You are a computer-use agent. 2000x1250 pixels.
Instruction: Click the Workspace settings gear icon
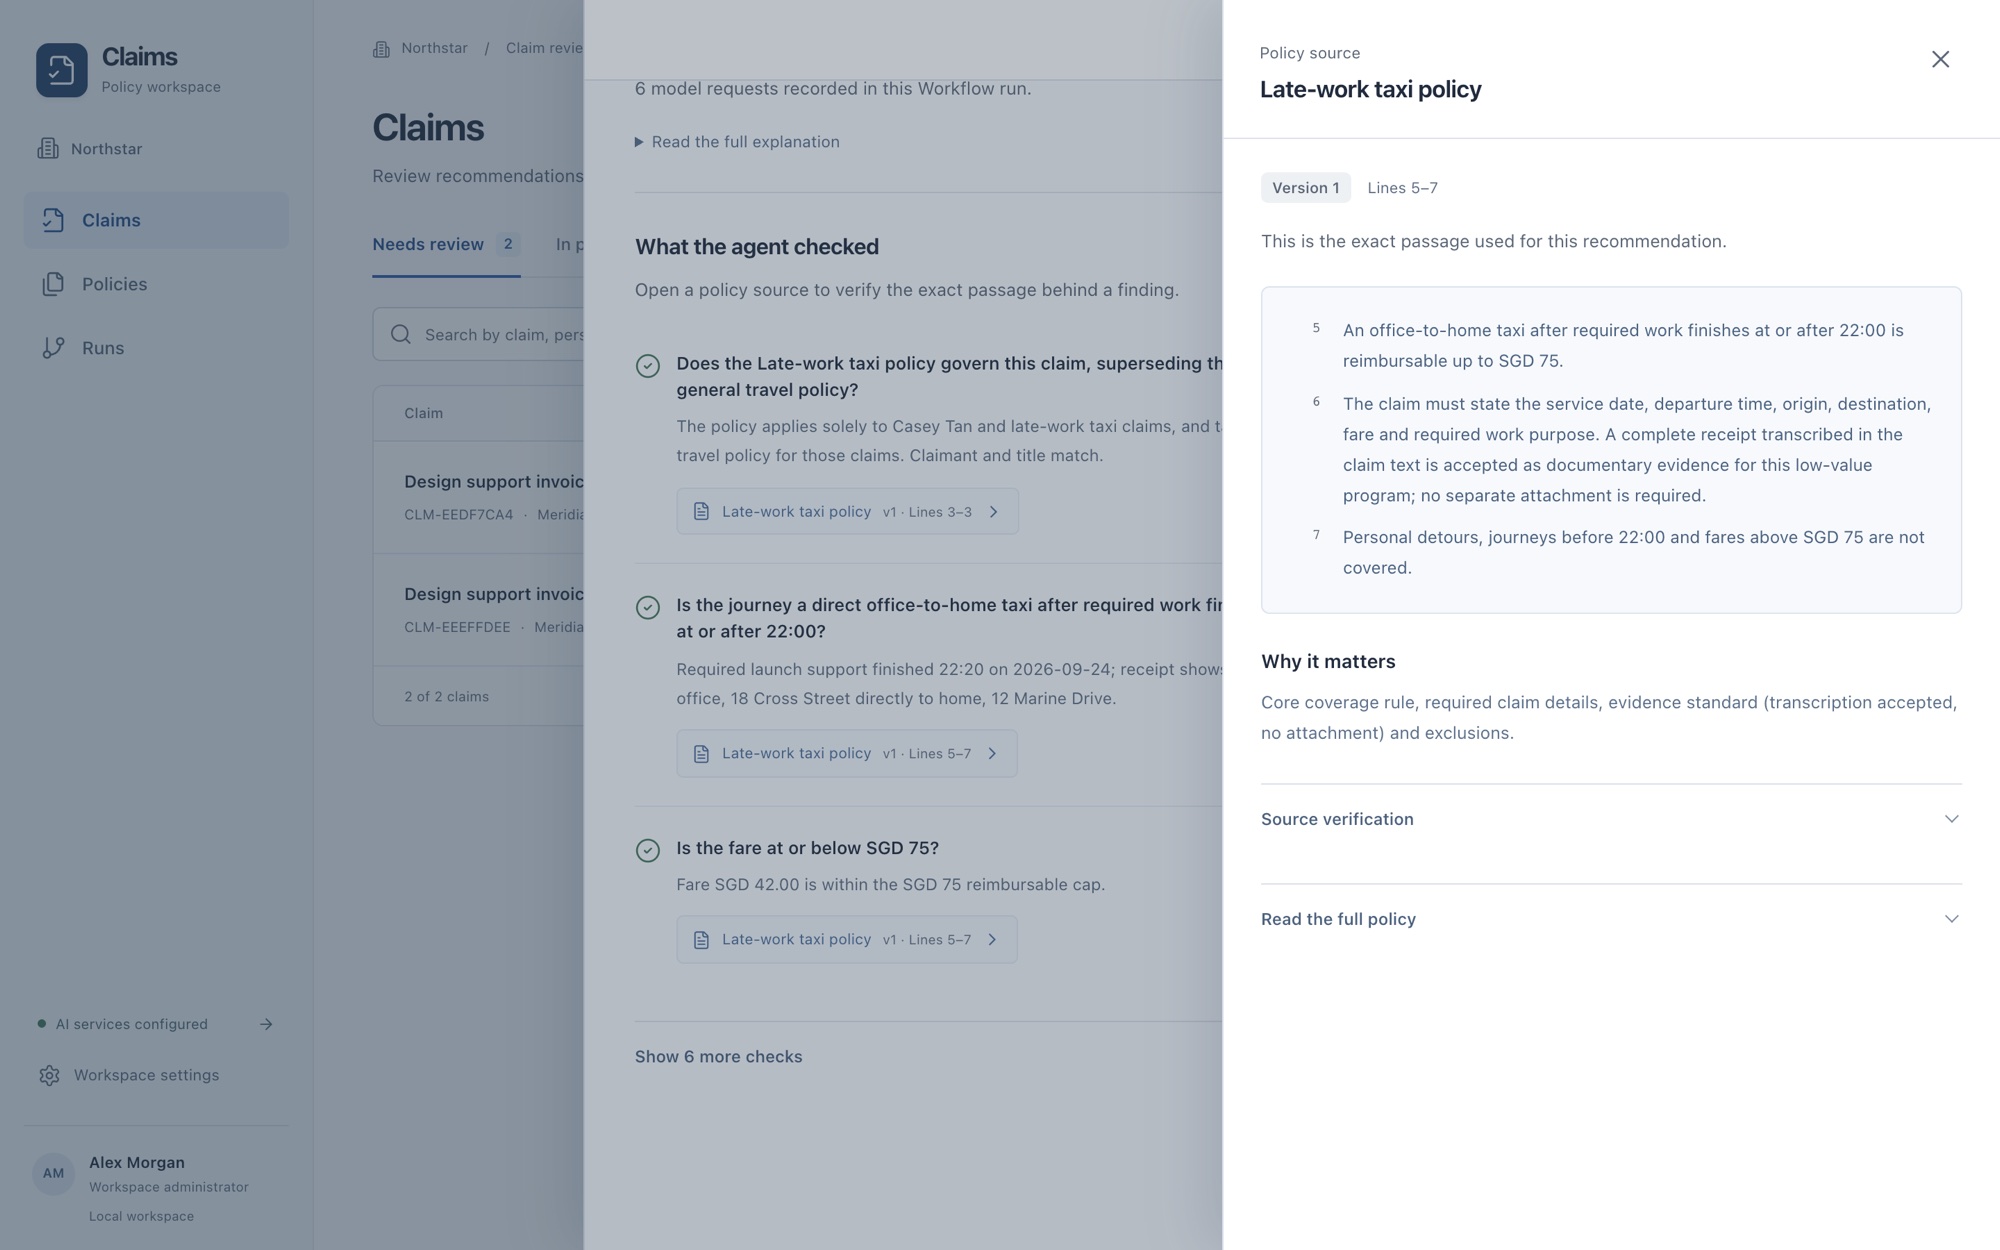[49, 1075]
